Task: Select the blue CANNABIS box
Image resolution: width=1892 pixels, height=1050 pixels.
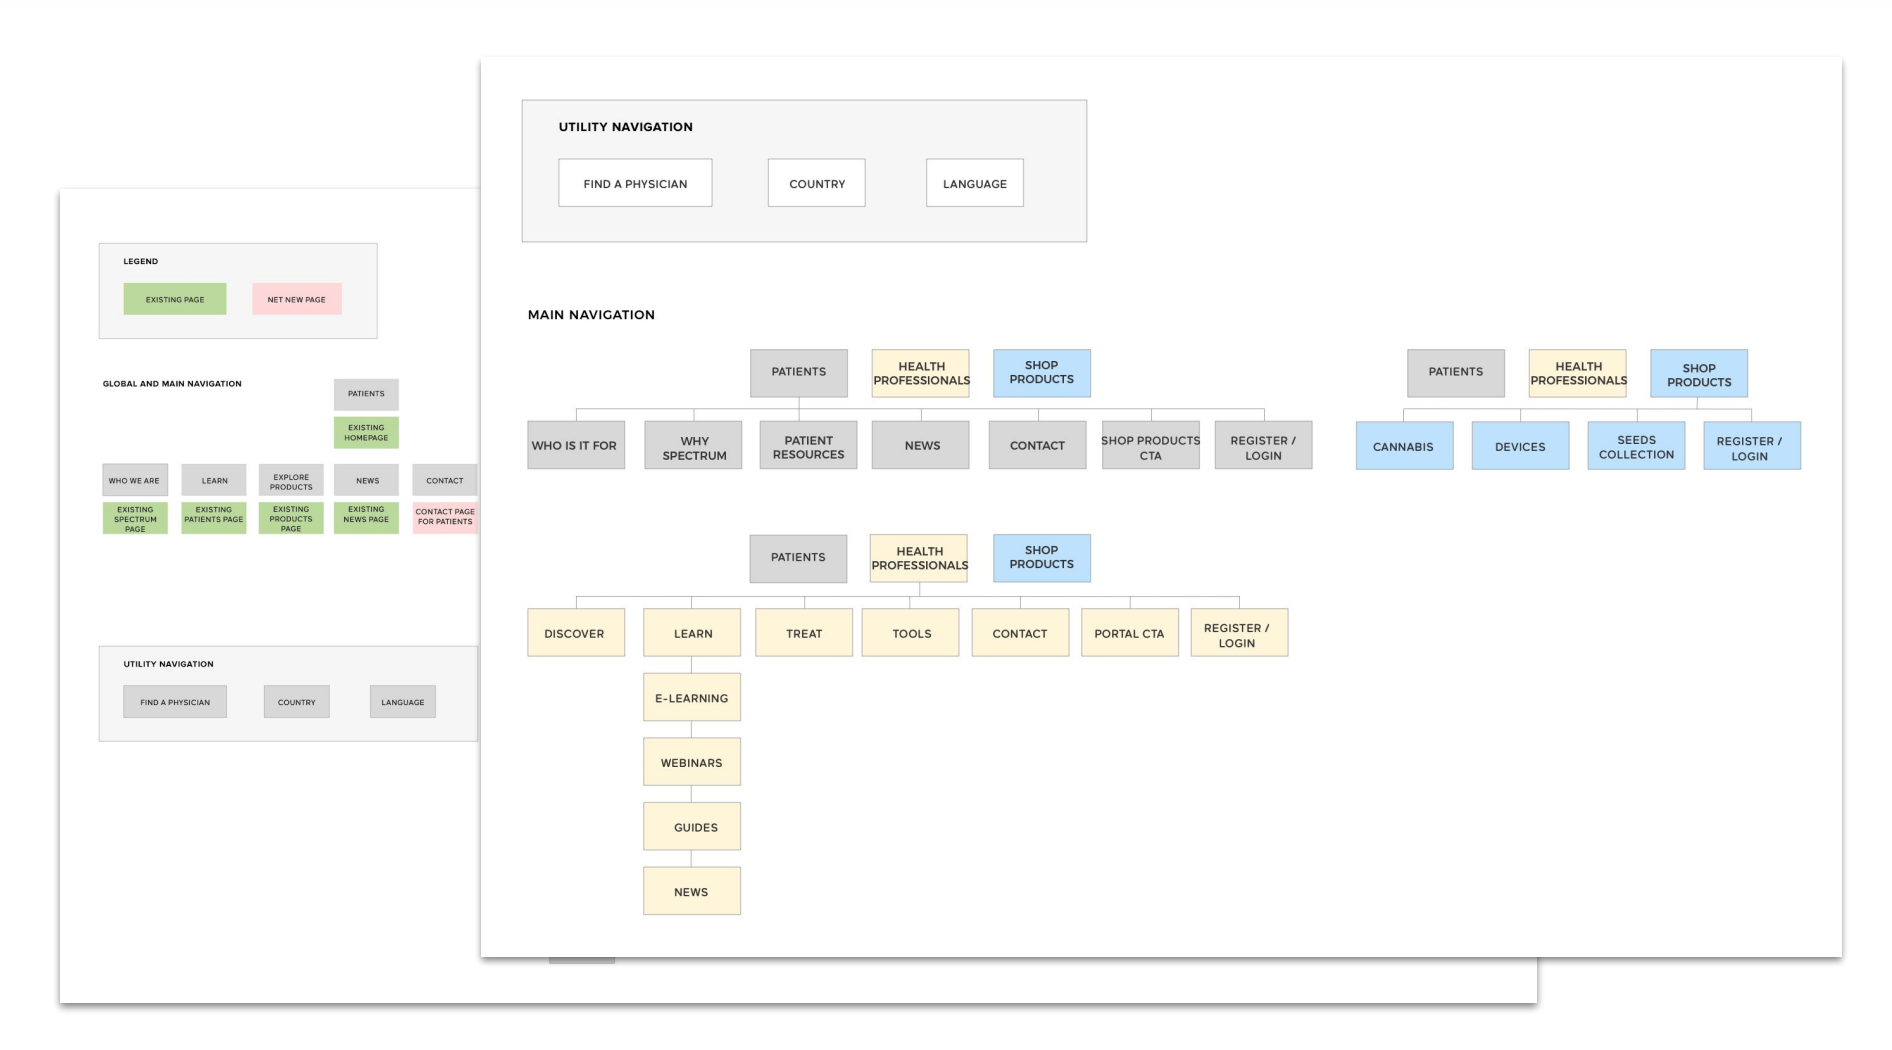Action: click(1404, 446)
